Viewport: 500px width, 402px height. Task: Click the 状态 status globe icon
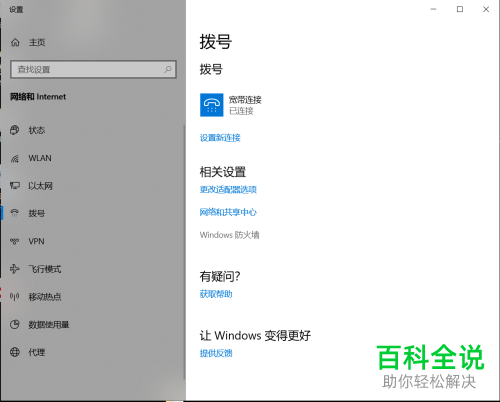point(15,130)
